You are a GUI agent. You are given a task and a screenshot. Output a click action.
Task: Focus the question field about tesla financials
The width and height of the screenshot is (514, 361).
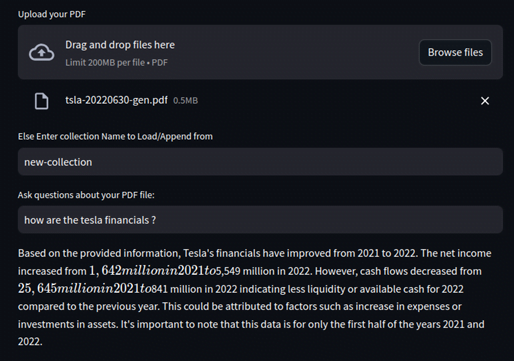[x=260, y=220]
